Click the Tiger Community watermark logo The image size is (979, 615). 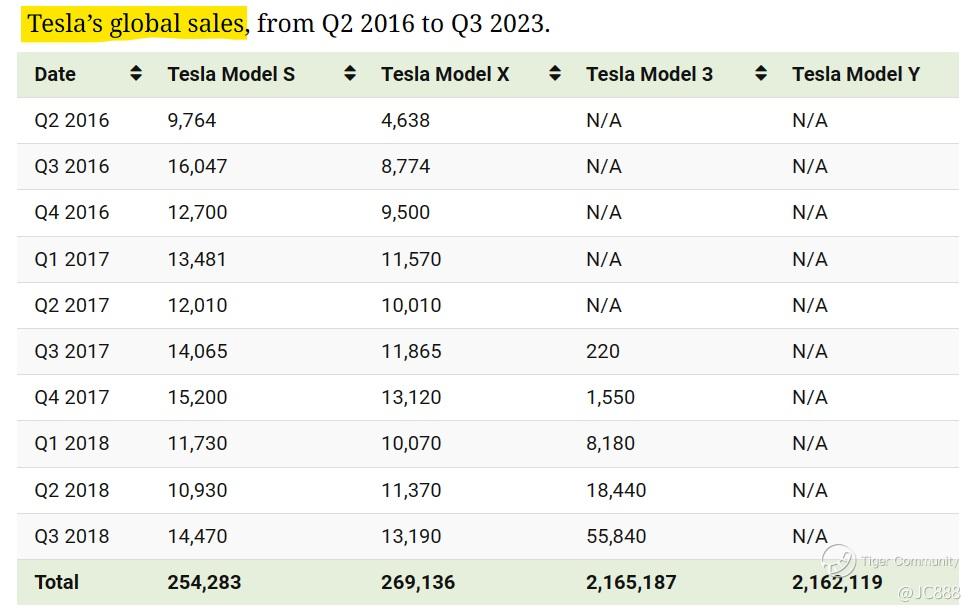pyautogui.click(x=839, y=561)
